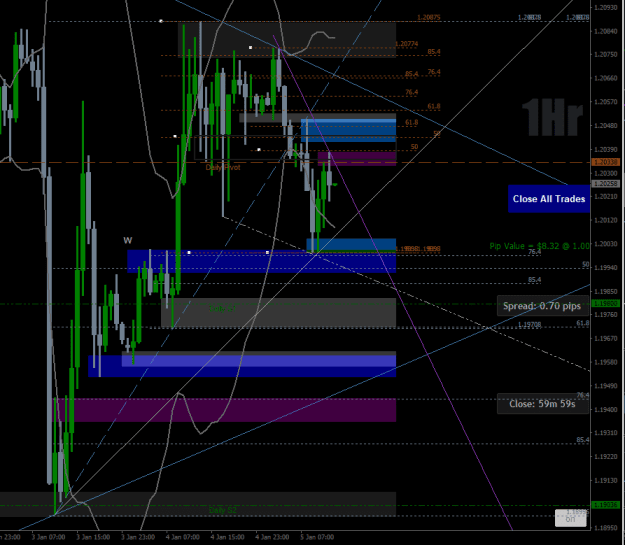This screenshot has height=545, width=625.
Task: Click 1.20660 on the price axis
Action: [x=606, y=78]
